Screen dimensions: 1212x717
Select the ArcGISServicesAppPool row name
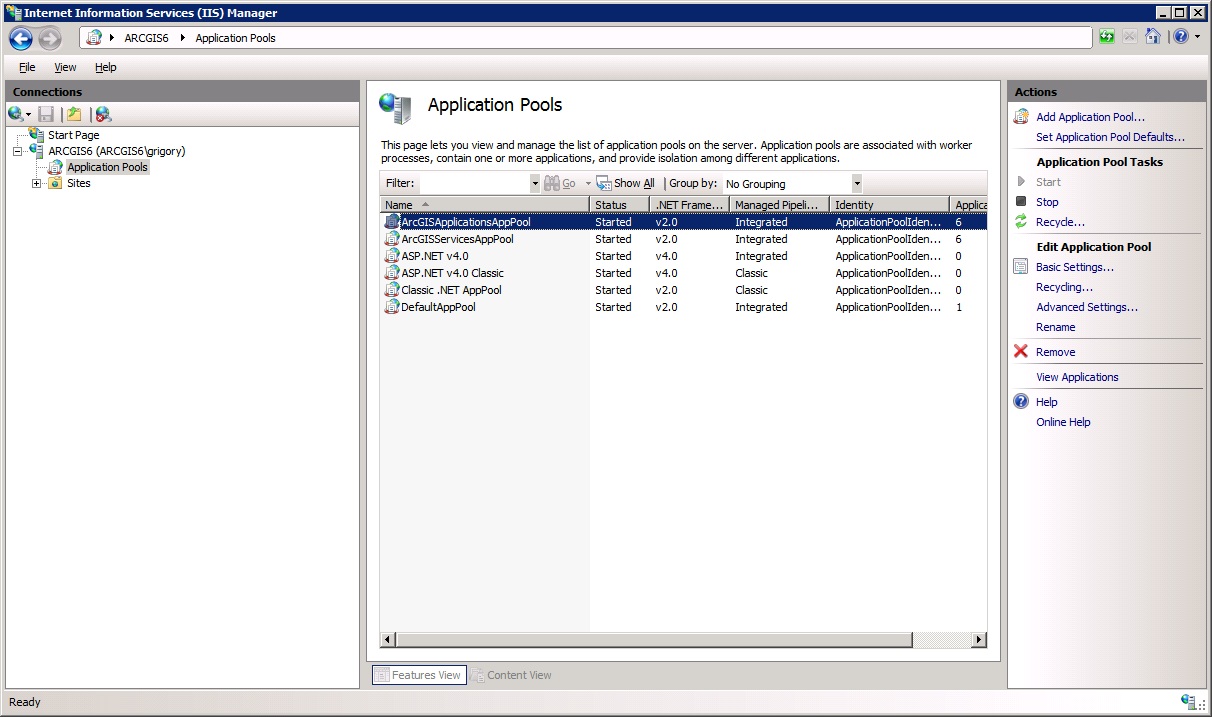click(x=457, y=239)
